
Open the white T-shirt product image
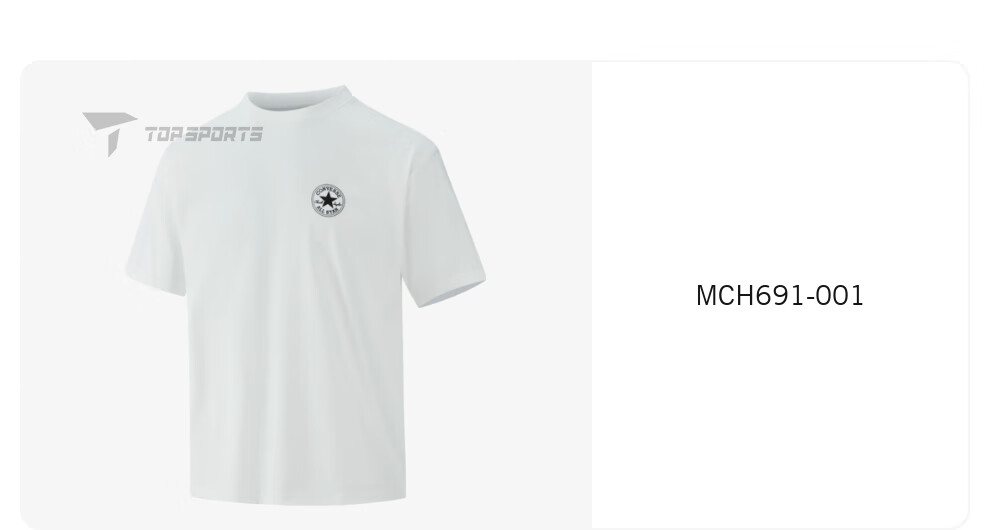(x=306, y=295)
